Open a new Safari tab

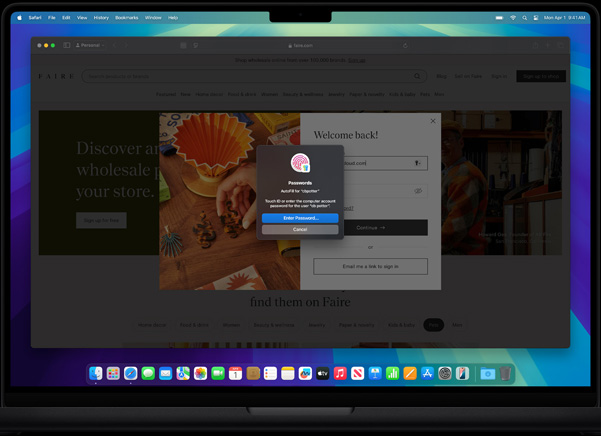(548, 45)
